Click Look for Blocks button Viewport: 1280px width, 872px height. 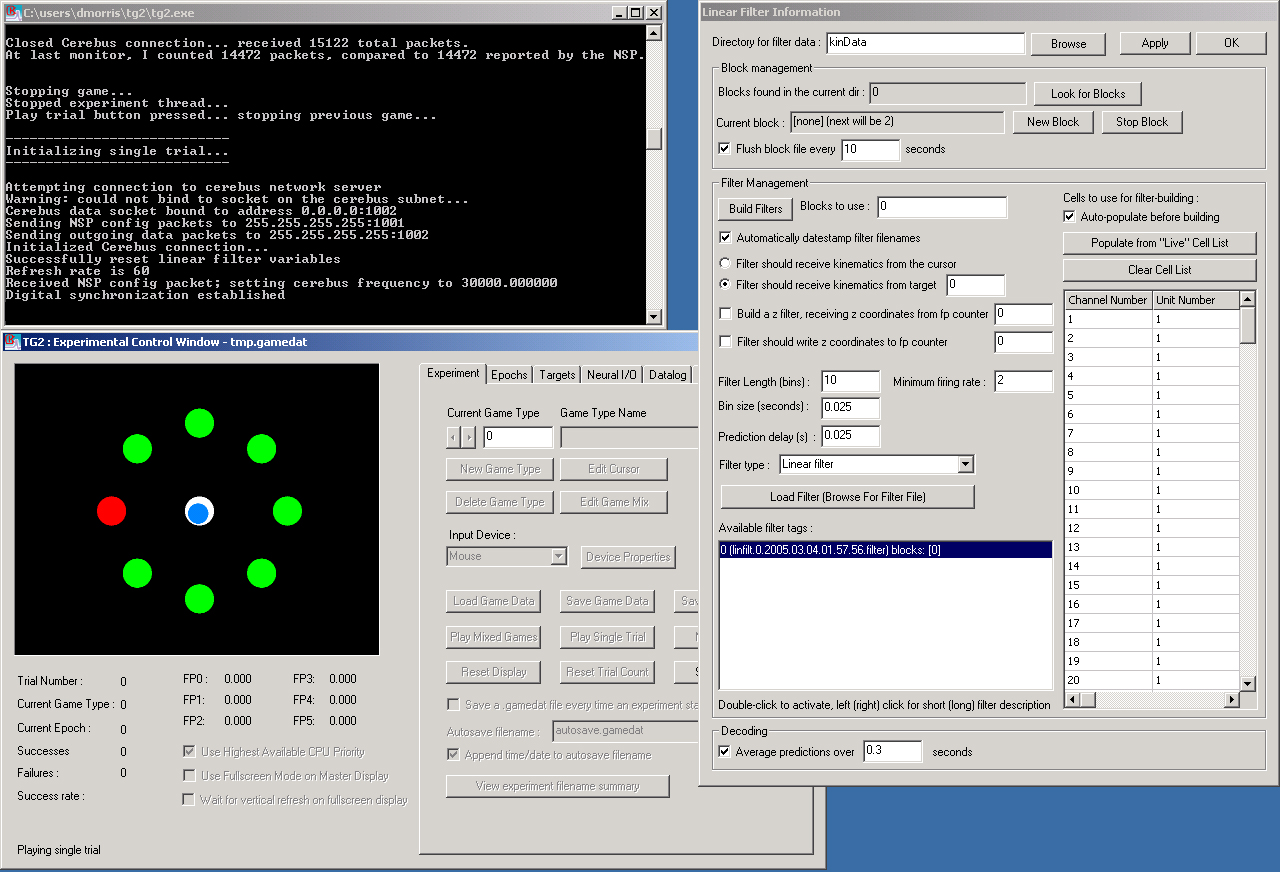coord(1088,94)
